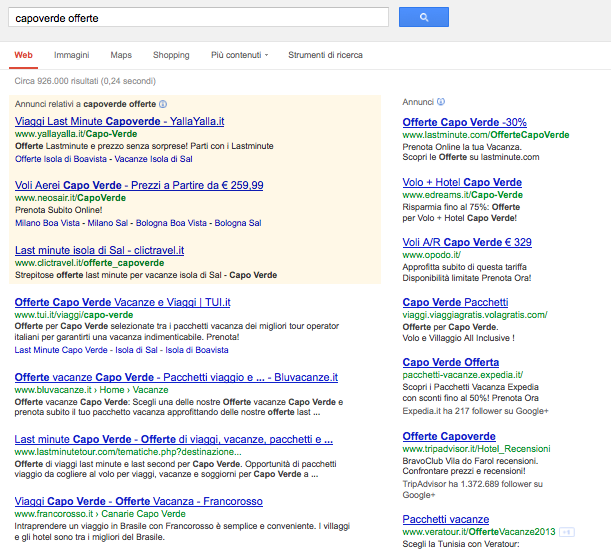Open 'Offerte Capo Verde Vacanze e Viaggi | TUI.it' result
Image resolution: width=611 pixels, height=549 pixels.
click(x=122, y=302)
